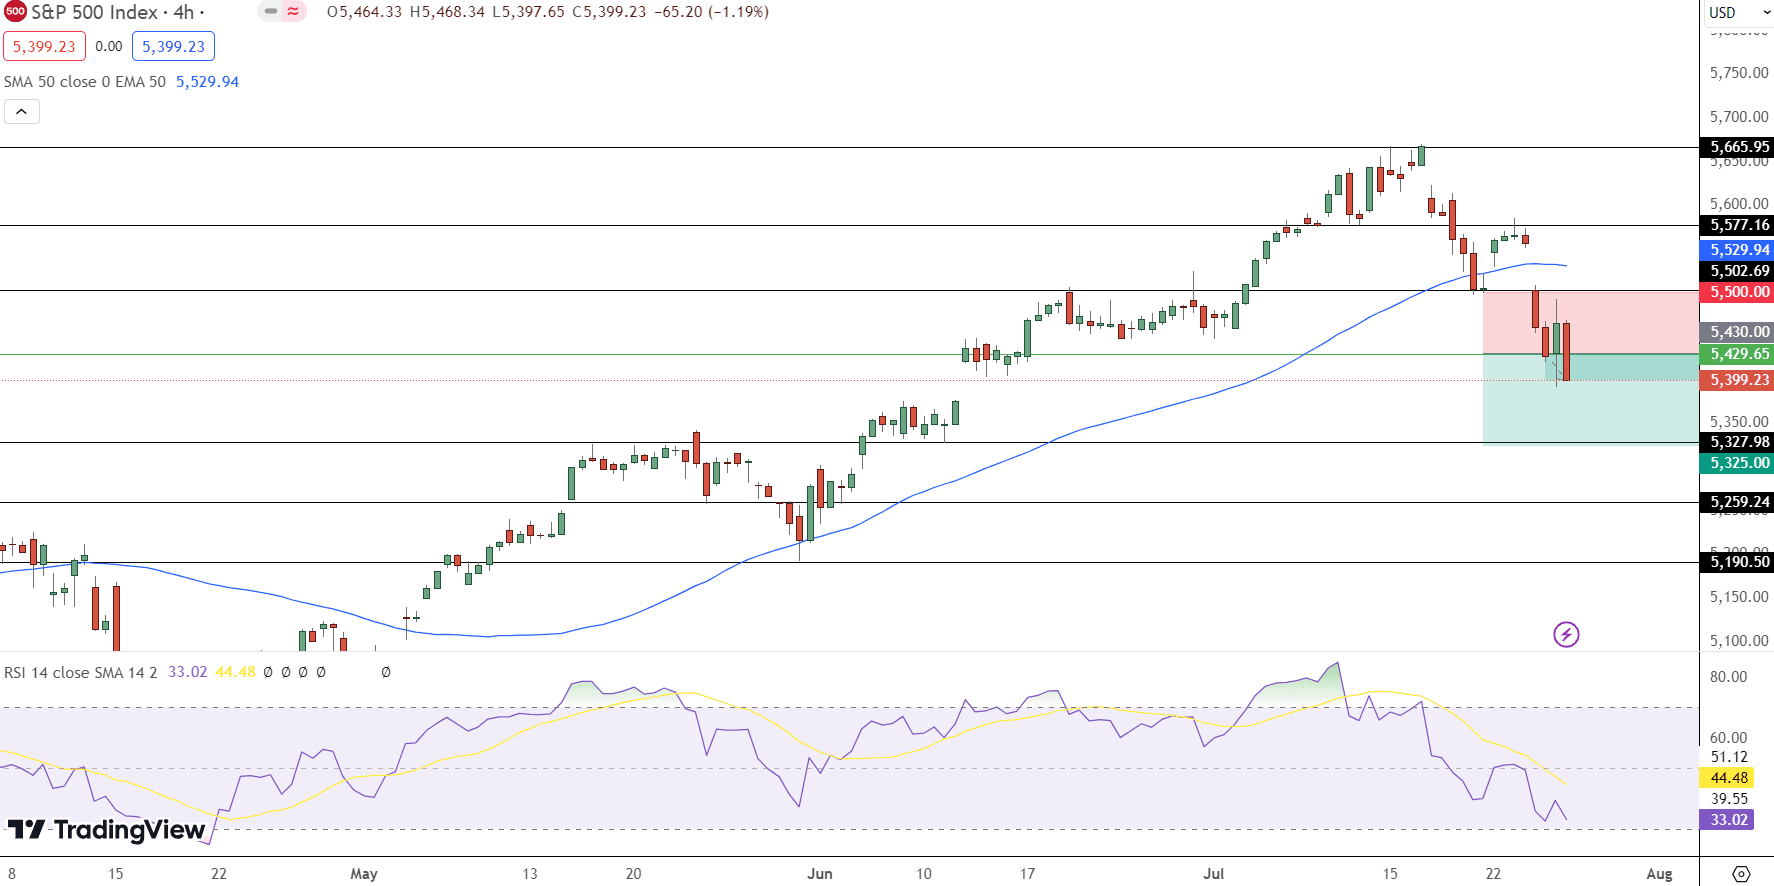This screenshot has height=886, width=1774.
Task: Select the SMA 50 close 0 EMA 50 legend
Action: (85, 82)
